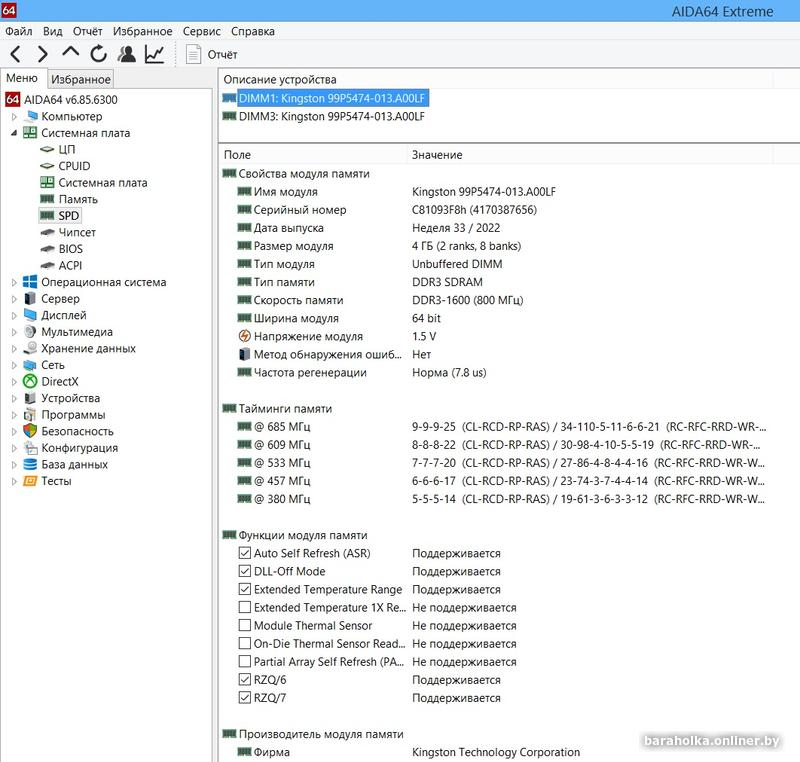This screenshot has height=762, width=800.
Task: Toggle the RZQ/7 checkbox
Action: click(244, 697)
